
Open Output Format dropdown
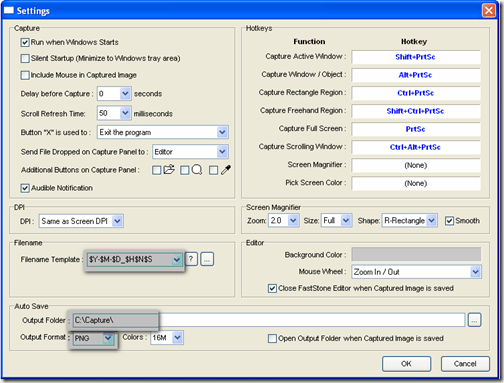pos(108,338)
